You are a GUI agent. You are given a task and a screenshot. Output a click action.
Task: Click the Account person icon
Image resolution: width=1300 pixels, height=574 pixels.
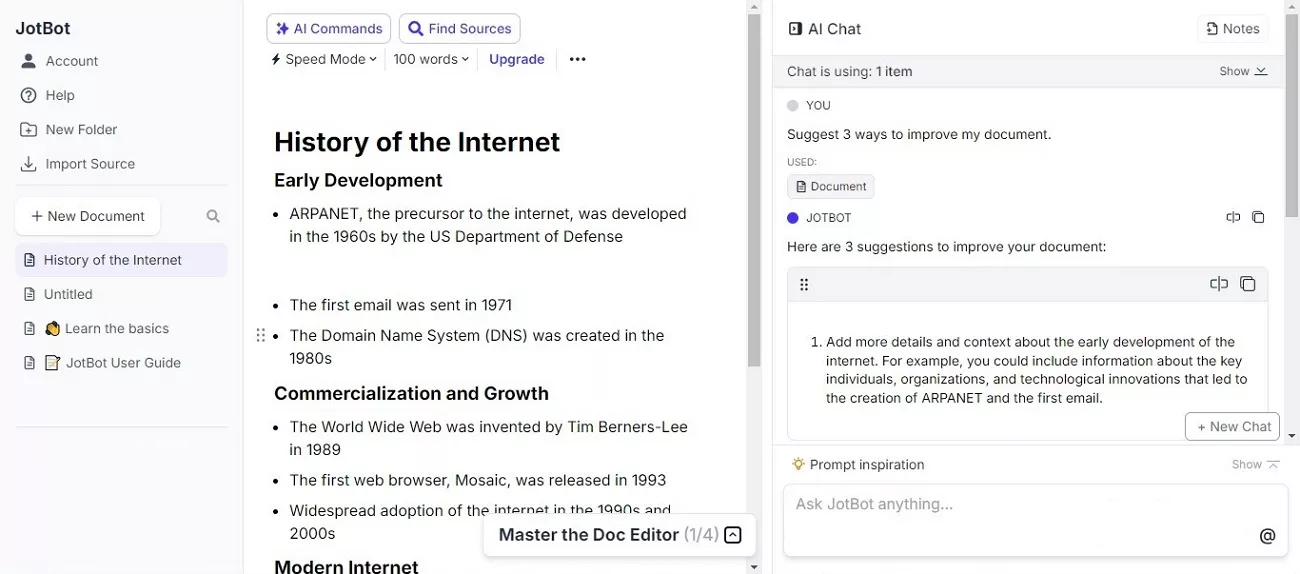(x=28, y=61)
